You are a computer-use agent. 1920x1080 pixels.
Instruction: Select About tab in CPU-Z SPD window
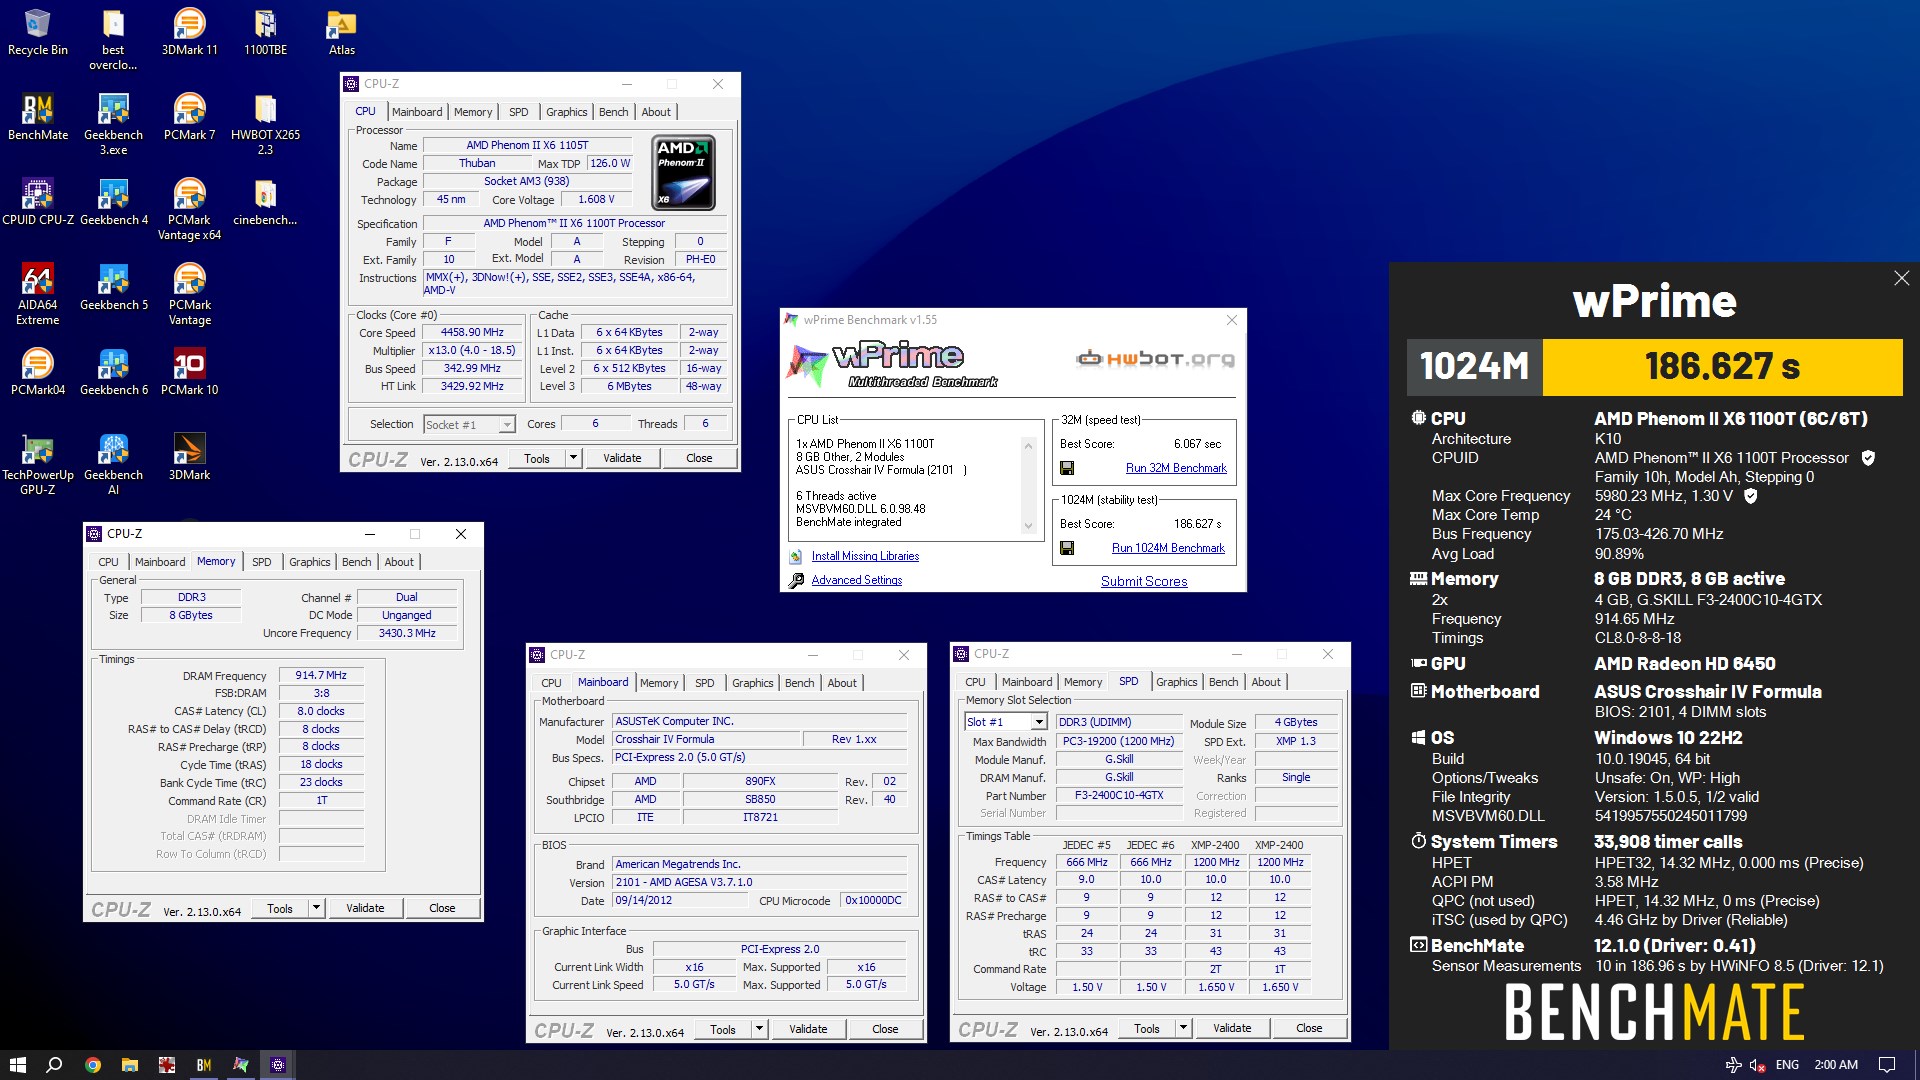pos(1266,682)
